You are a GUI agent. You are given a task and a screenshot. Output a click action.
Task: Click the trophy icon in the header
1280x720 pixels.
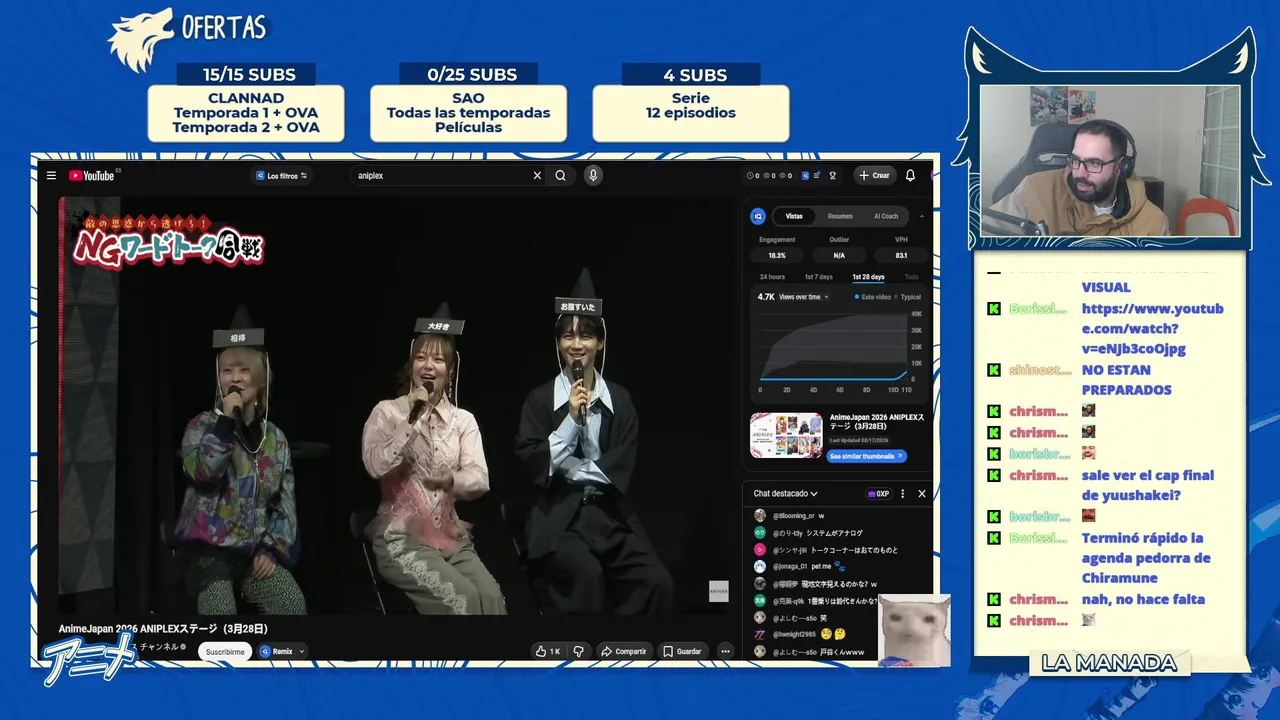[x=832, y=176]
